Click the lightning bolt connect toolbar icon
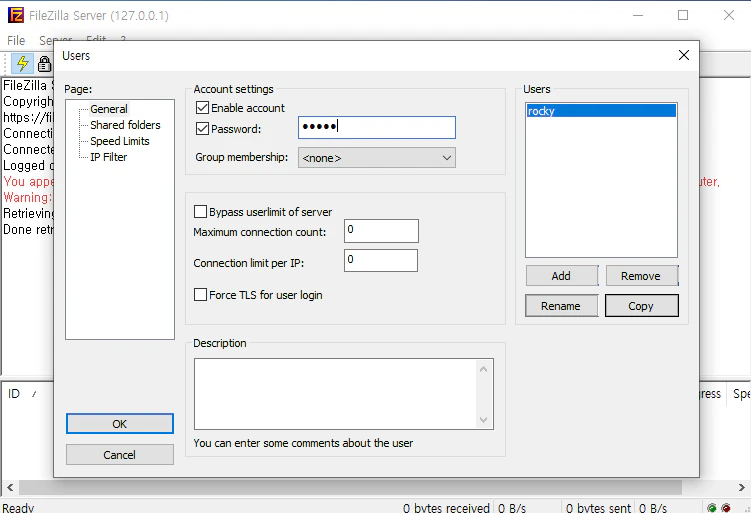Image resolution: width=751 pixels, height=513 pixels. coord(22,63)
